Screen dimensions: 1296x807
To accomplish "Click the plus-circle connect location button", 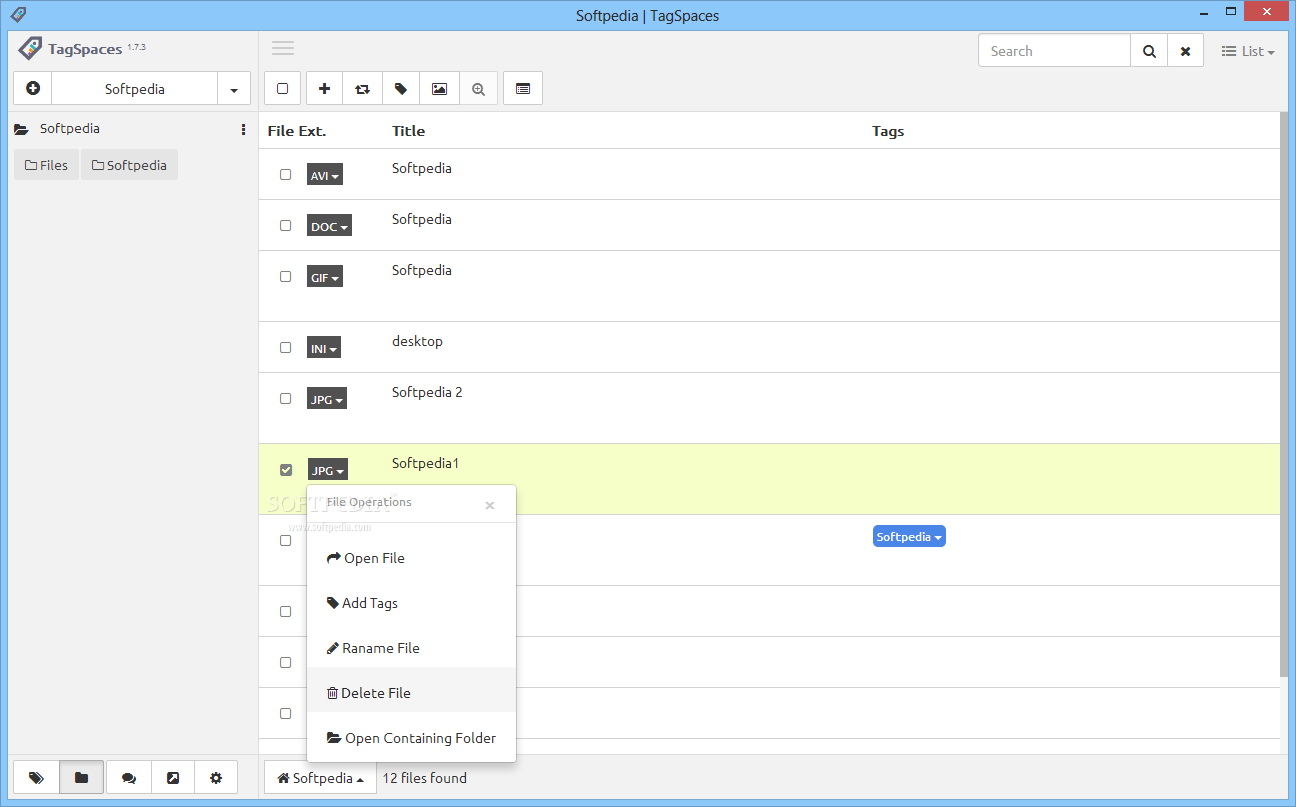I will coord(33,89).
